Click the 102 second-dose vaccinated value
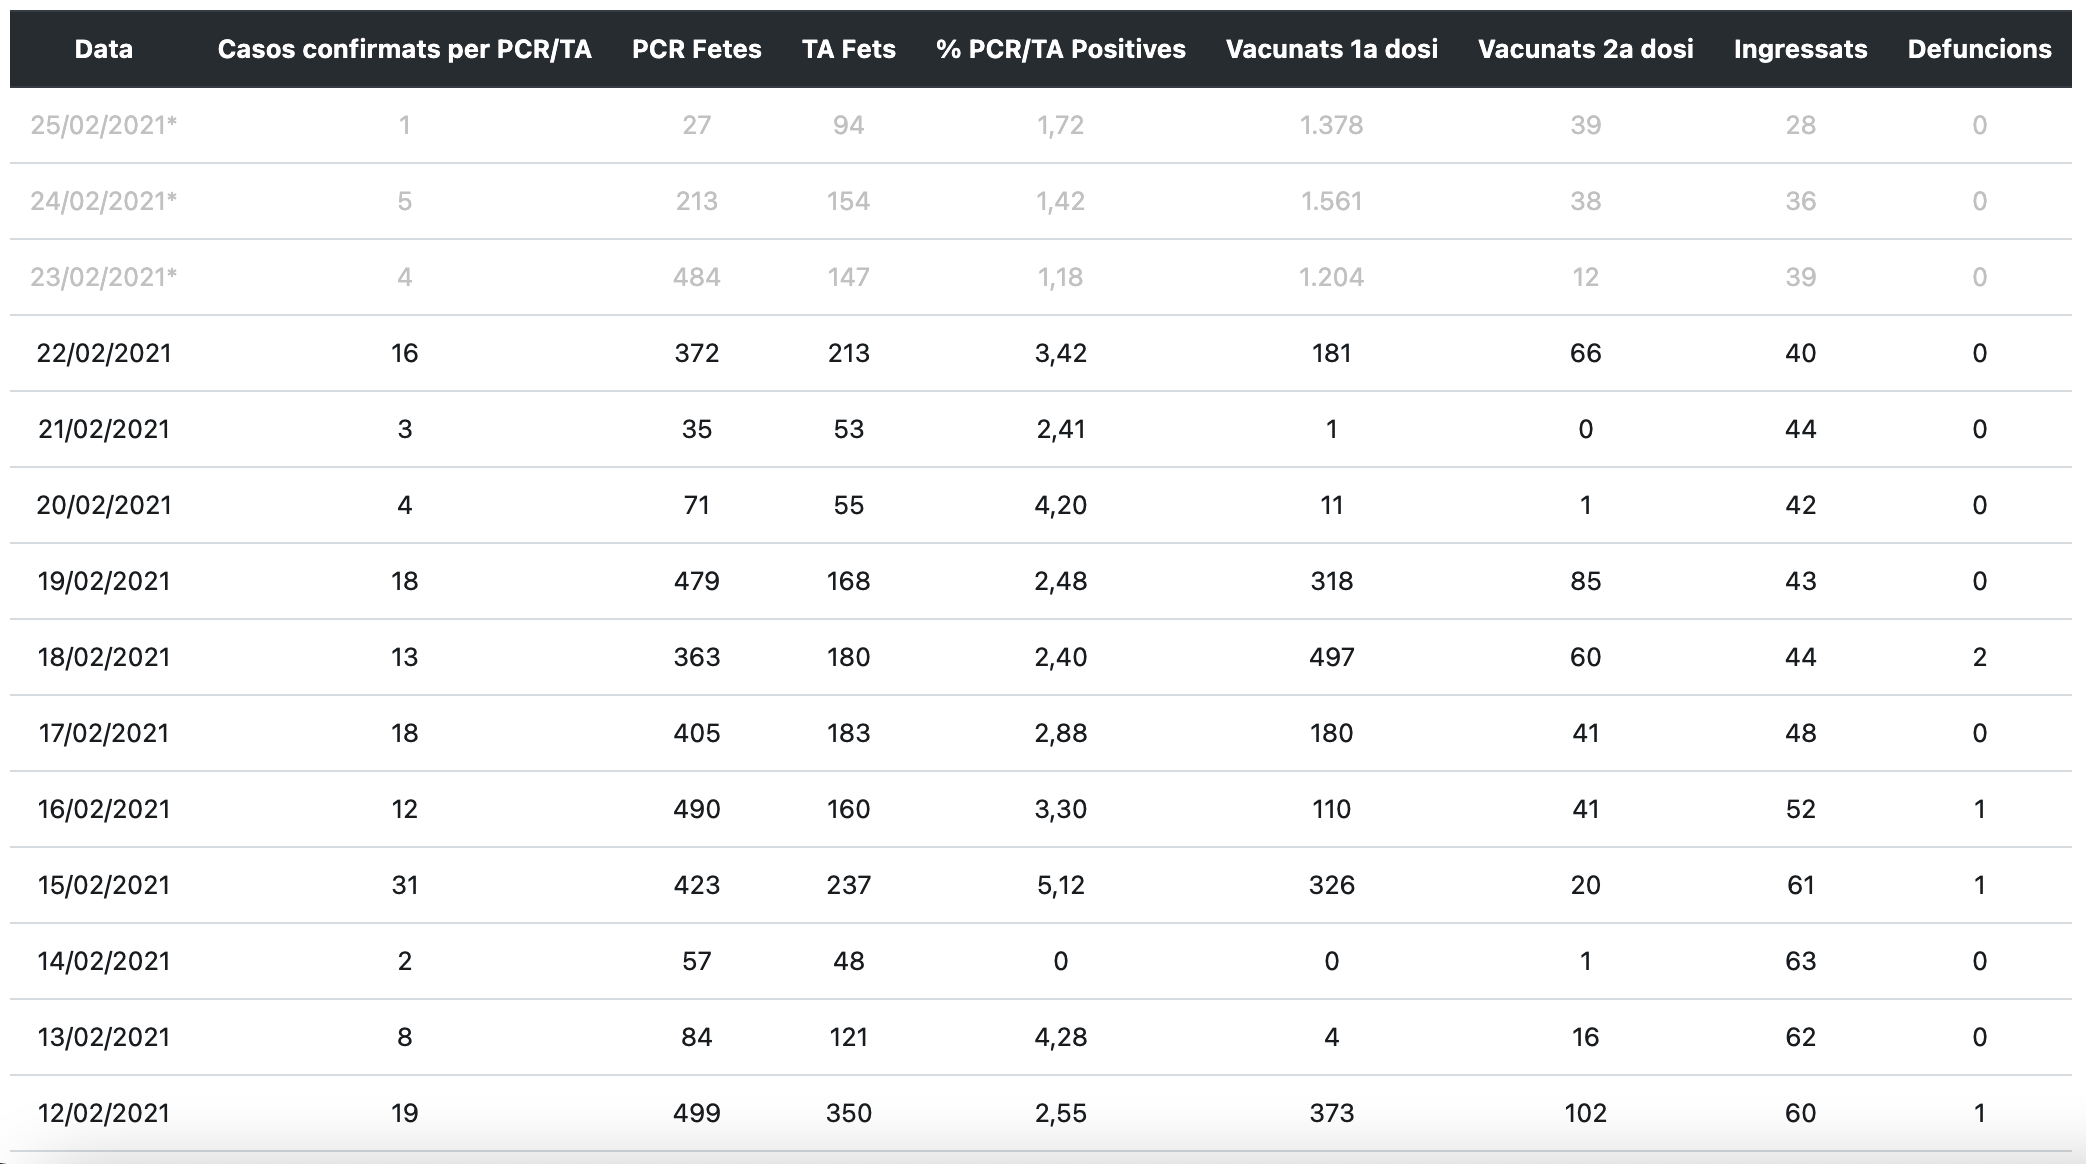Image resolution: width=2086 pixels, height=1164 pixels. click(1585, 1113)
